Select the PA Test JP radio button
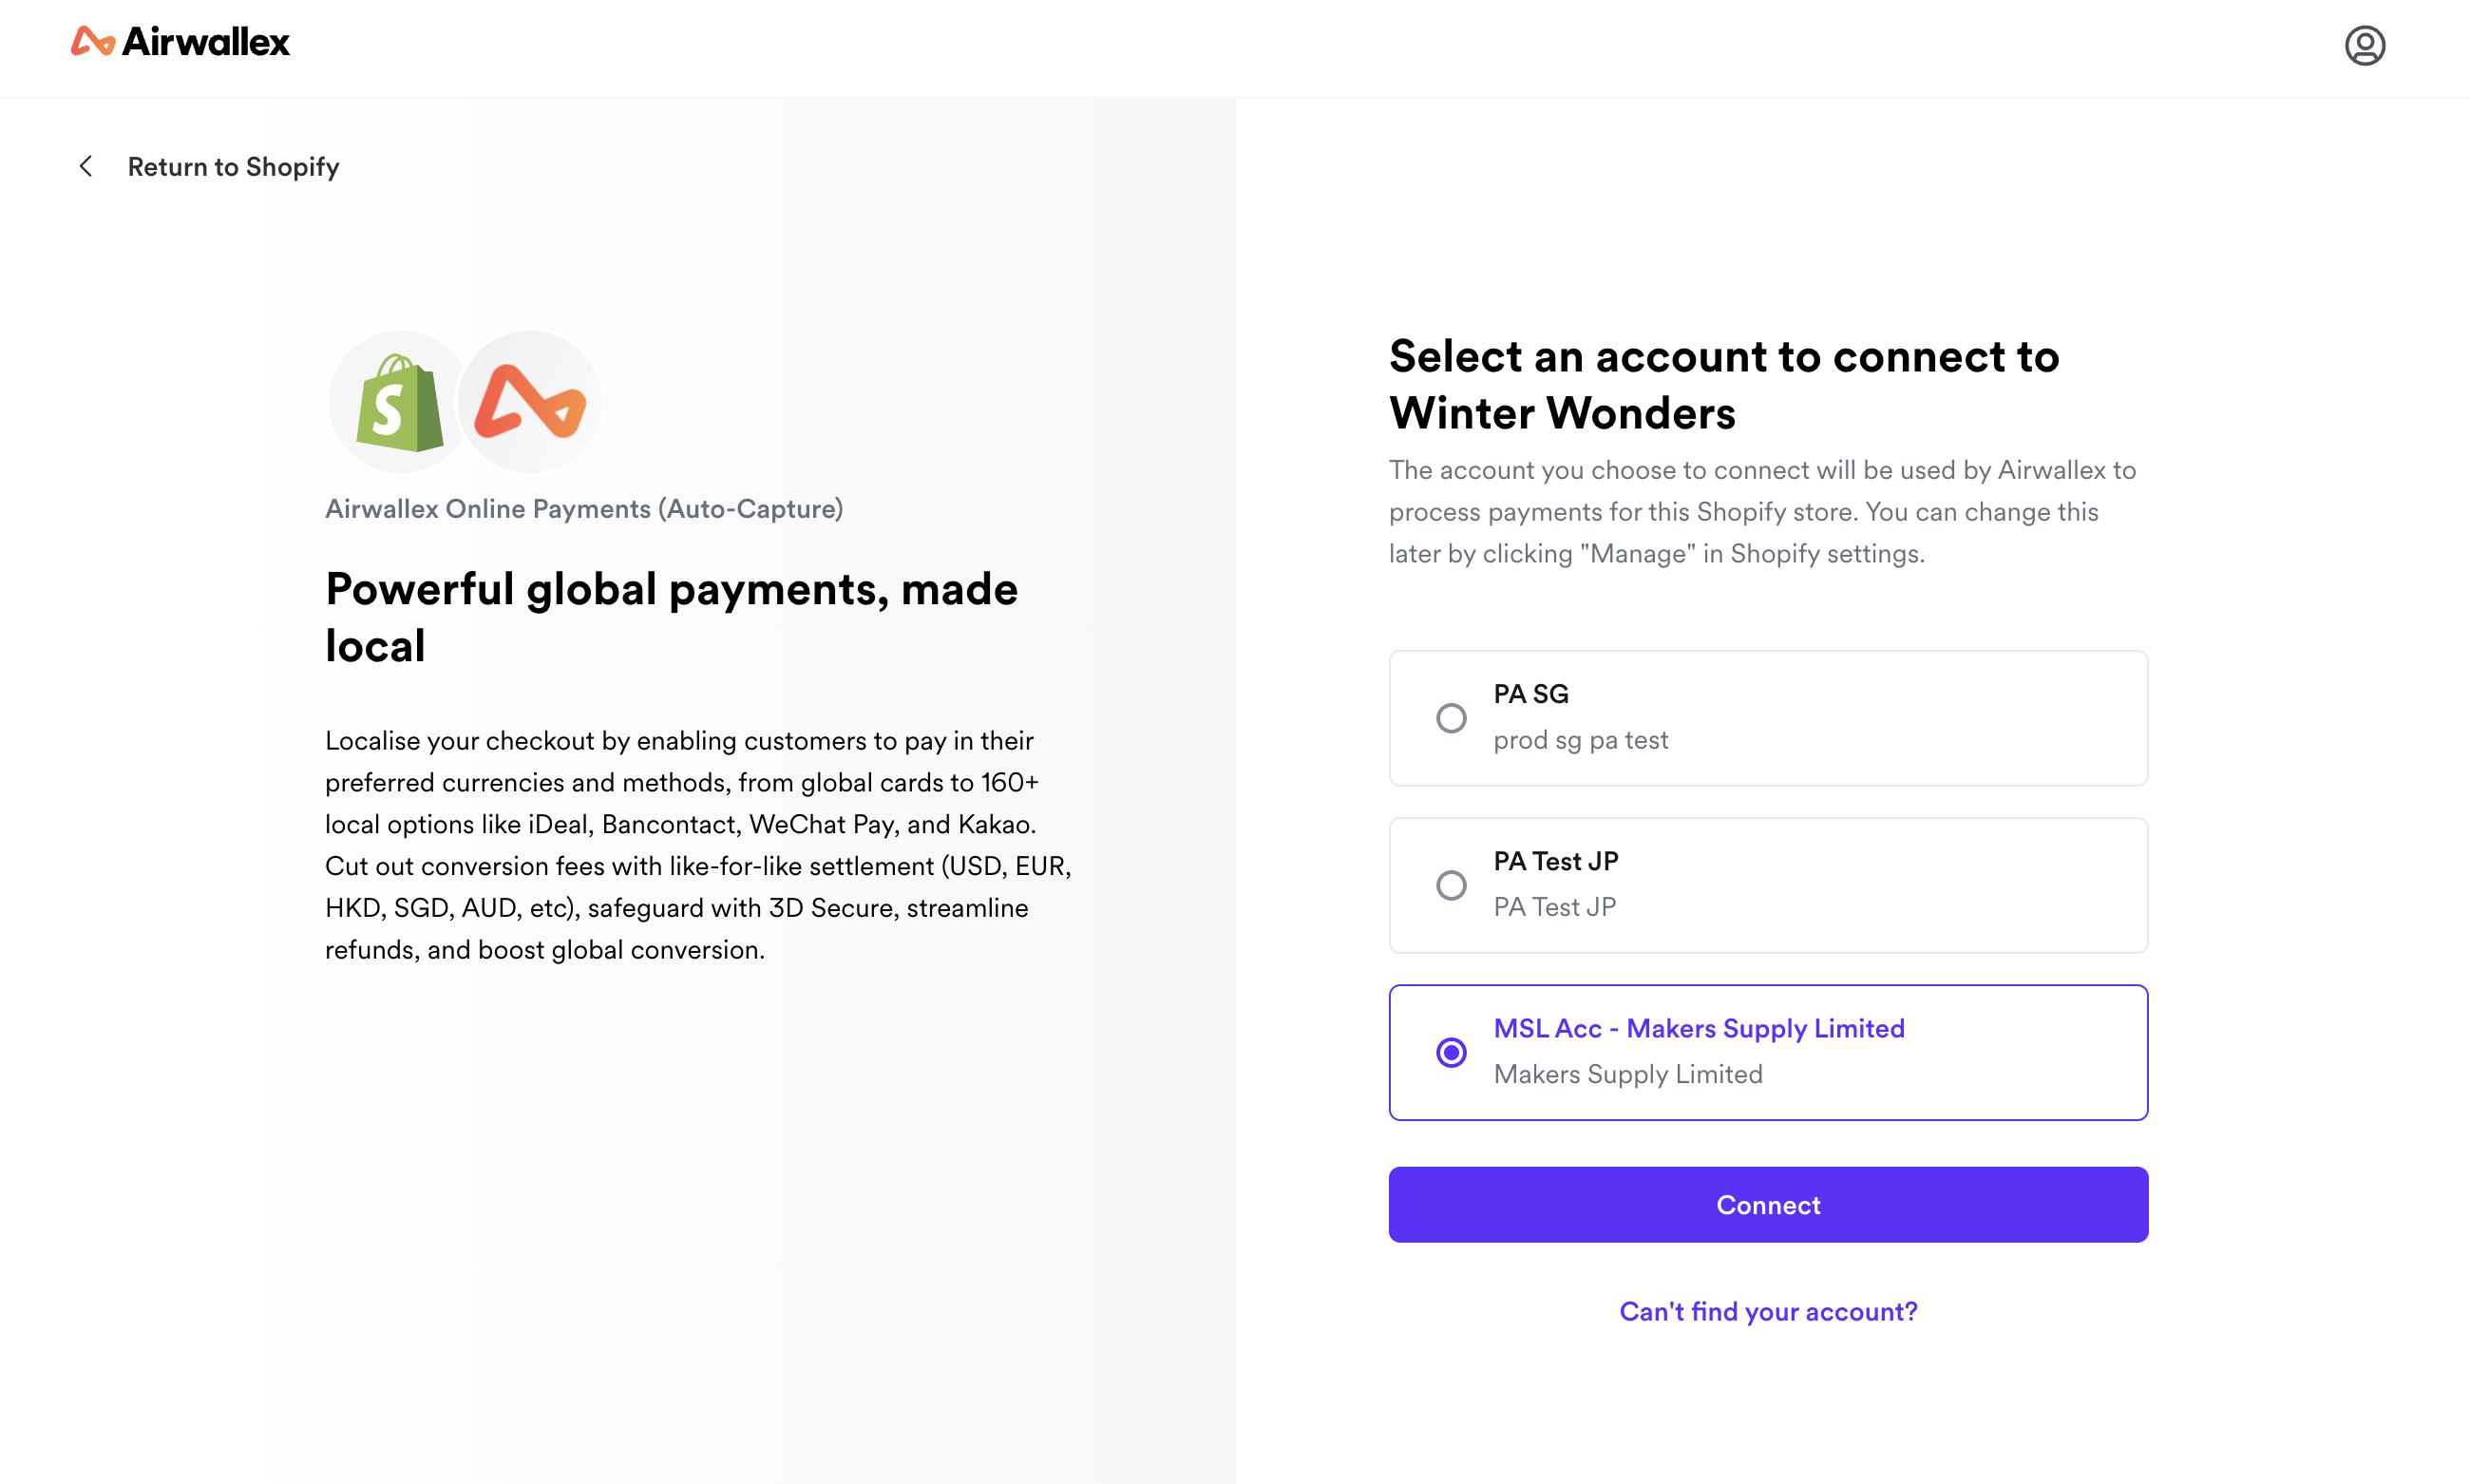Screen dimensions: 2470x1484 [1452, 885]
